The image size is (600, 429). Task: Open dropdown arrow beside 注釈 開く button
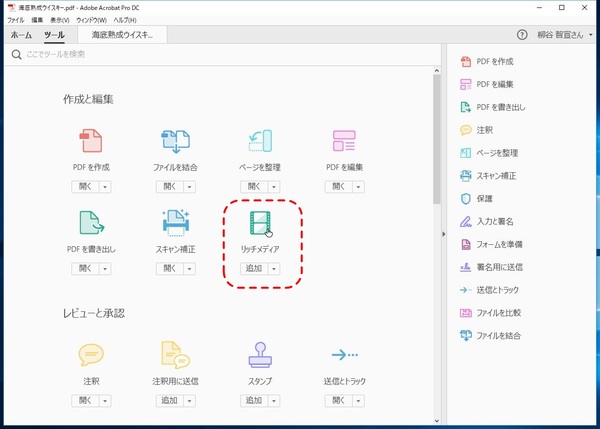click(x=105, y=401)
